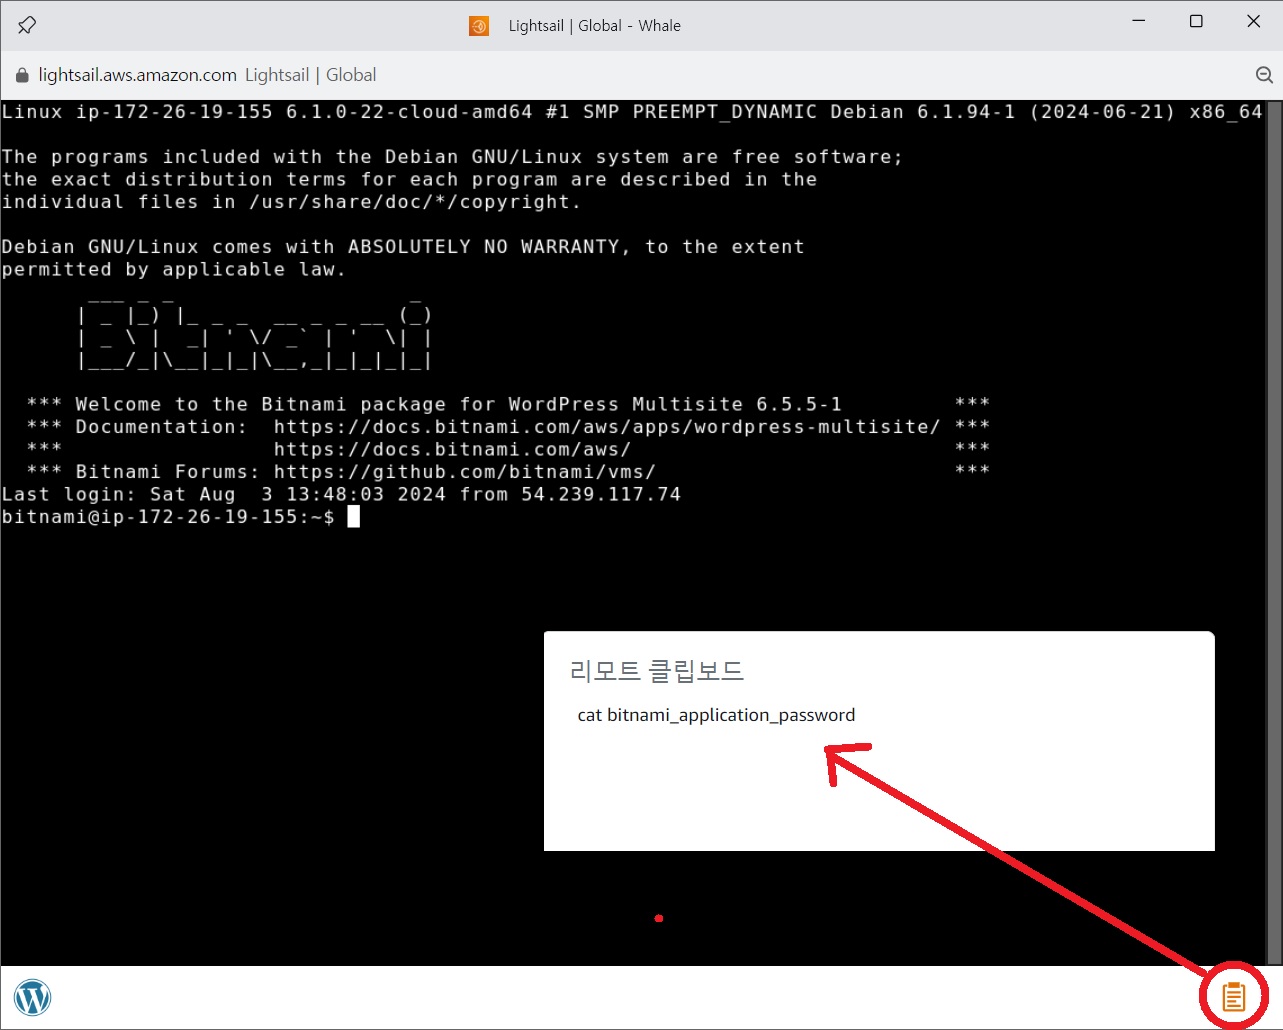Select the cat bitnami_application_password clipboard entry
Viewport: 1283px width, 1030px height.
point(716,714)
